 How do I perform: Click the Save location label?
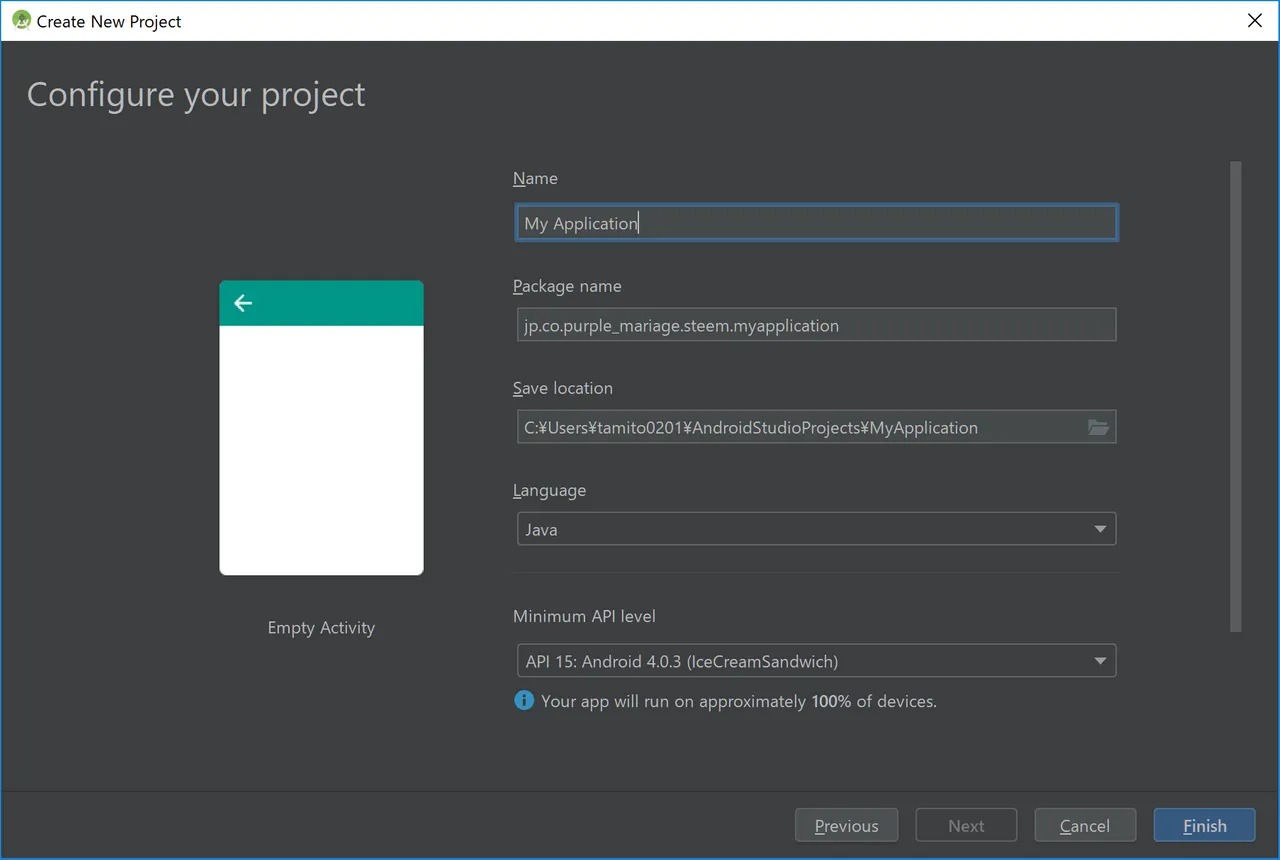[563, 388]
